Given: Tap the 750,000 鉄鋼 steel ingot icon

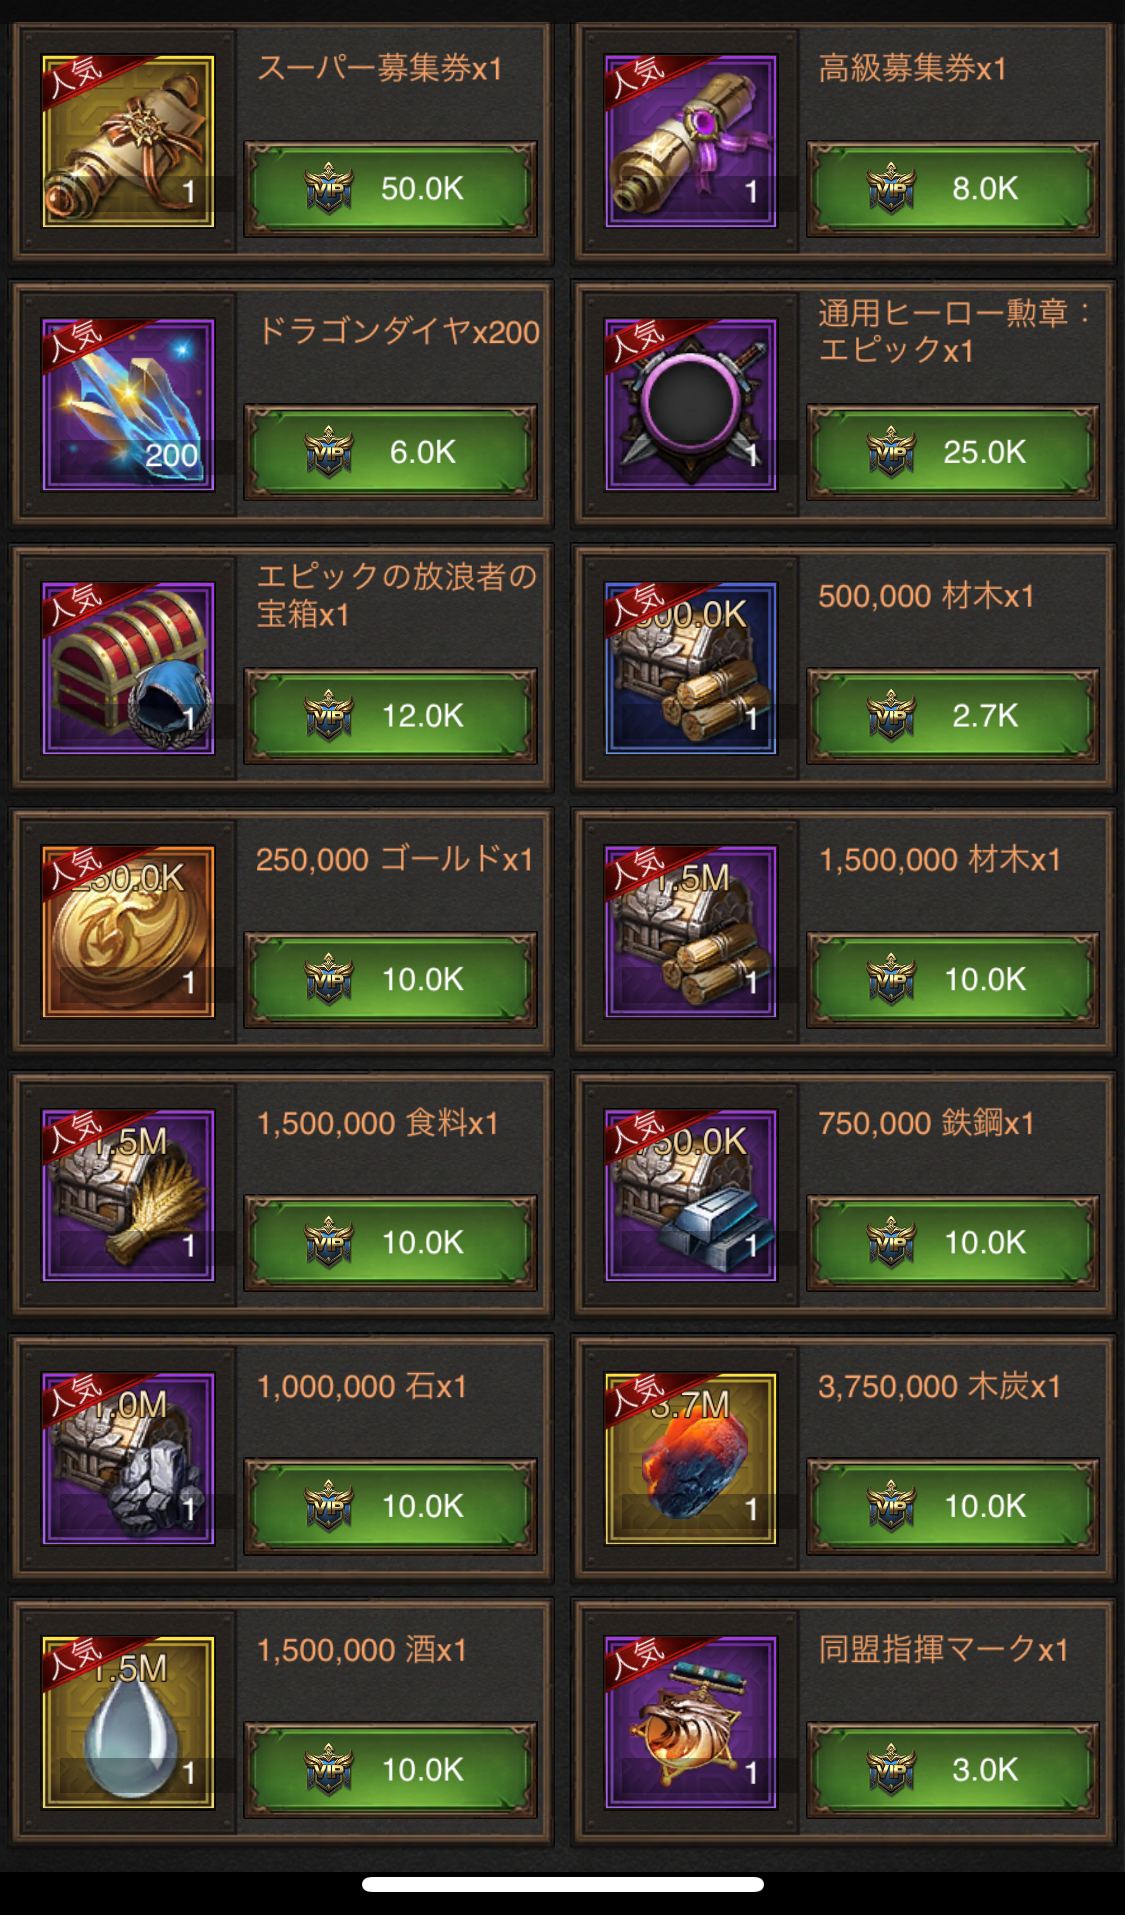Looking at the screenshot, I should pos(690,1195).
